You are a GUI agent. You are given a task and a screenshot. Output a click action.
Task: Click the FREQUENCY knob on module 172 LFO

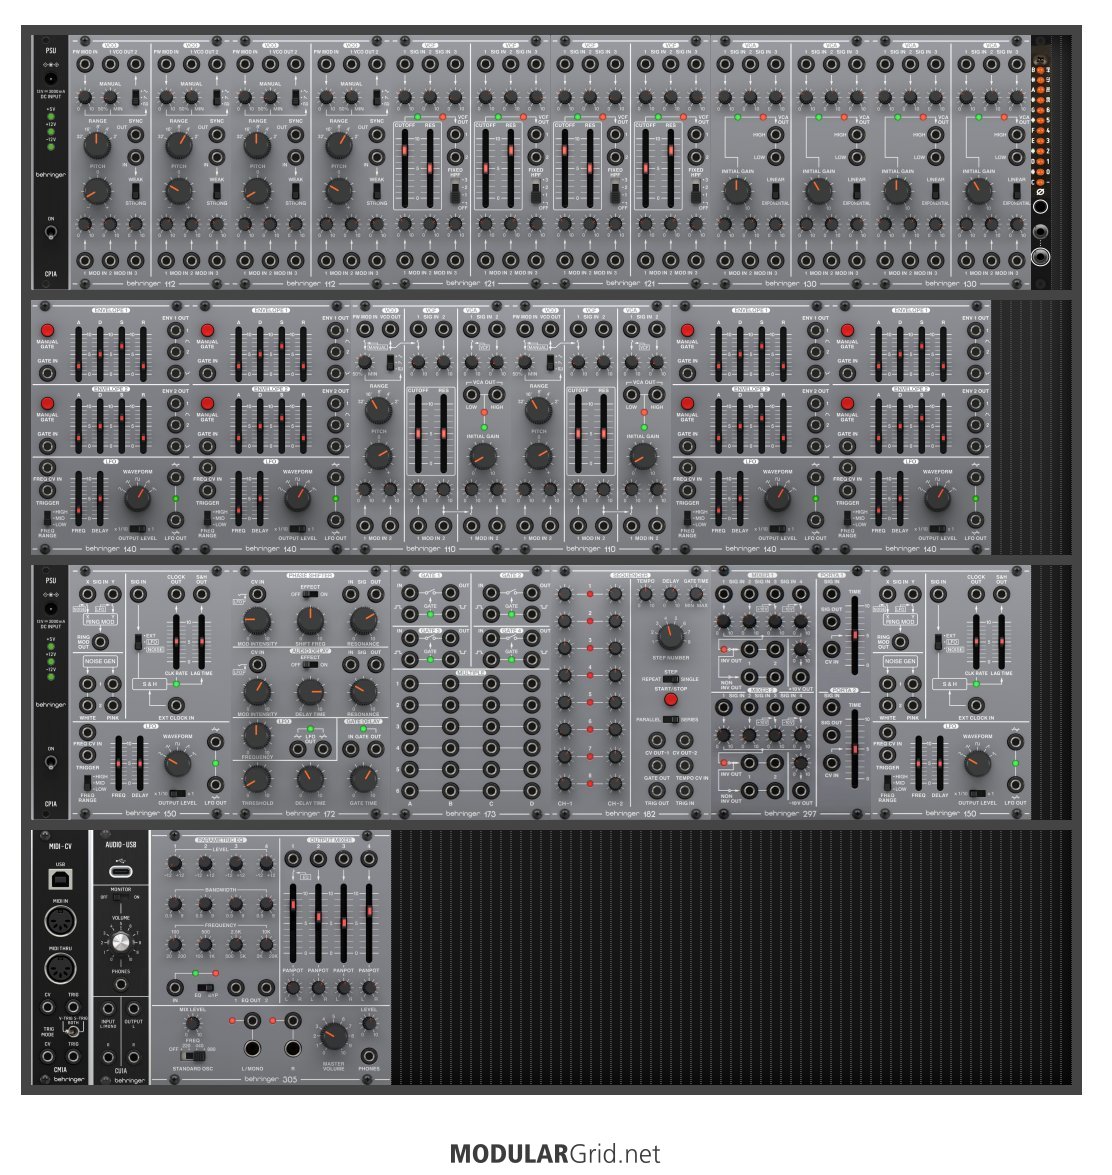tap(257, 736)
